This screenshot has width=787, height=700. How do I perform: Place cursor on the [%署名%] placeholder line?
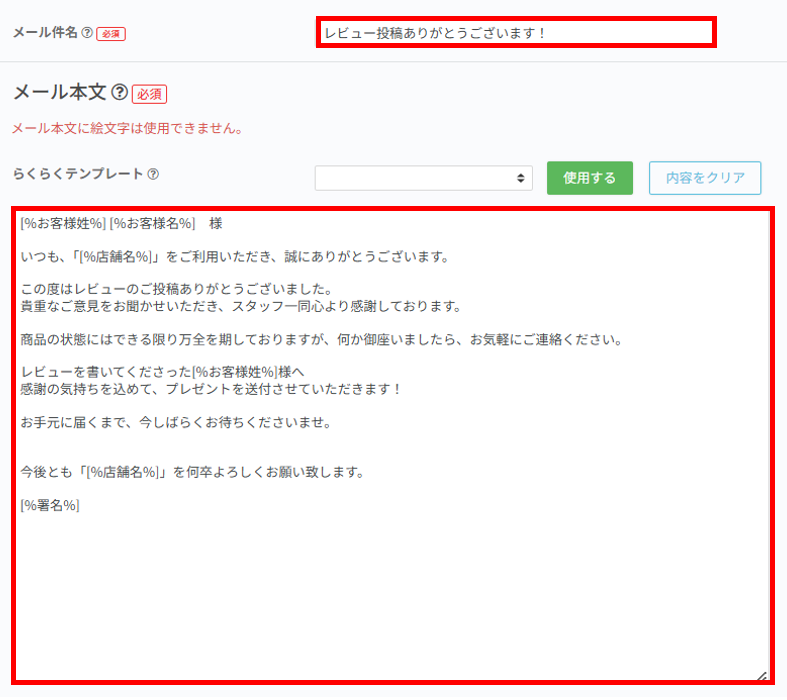tap(50, 505)
